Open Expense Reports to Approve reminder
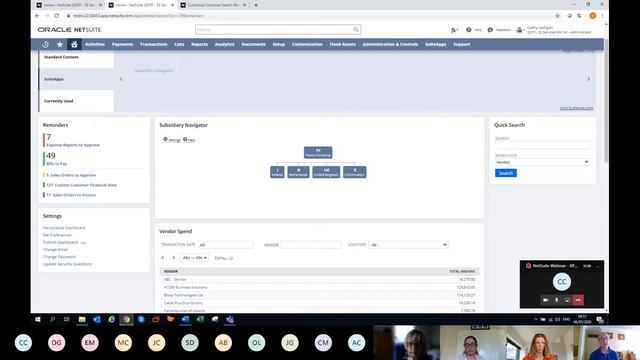640x360 pixels. point(73,145)
